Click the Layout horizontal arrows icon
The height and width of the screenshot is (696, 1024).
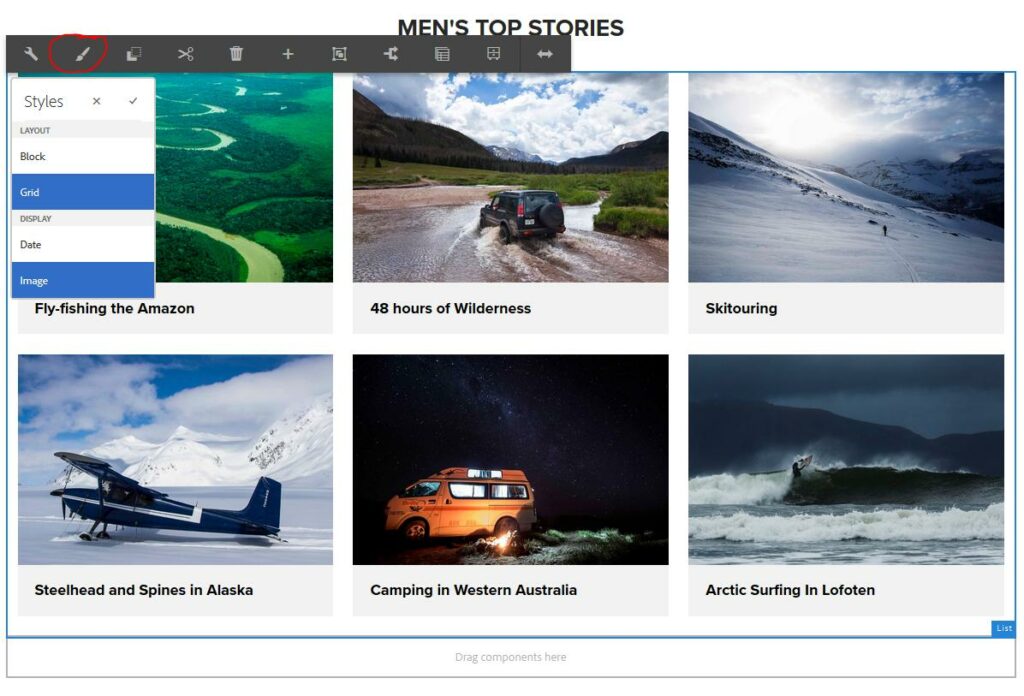(x=545, y=54)
